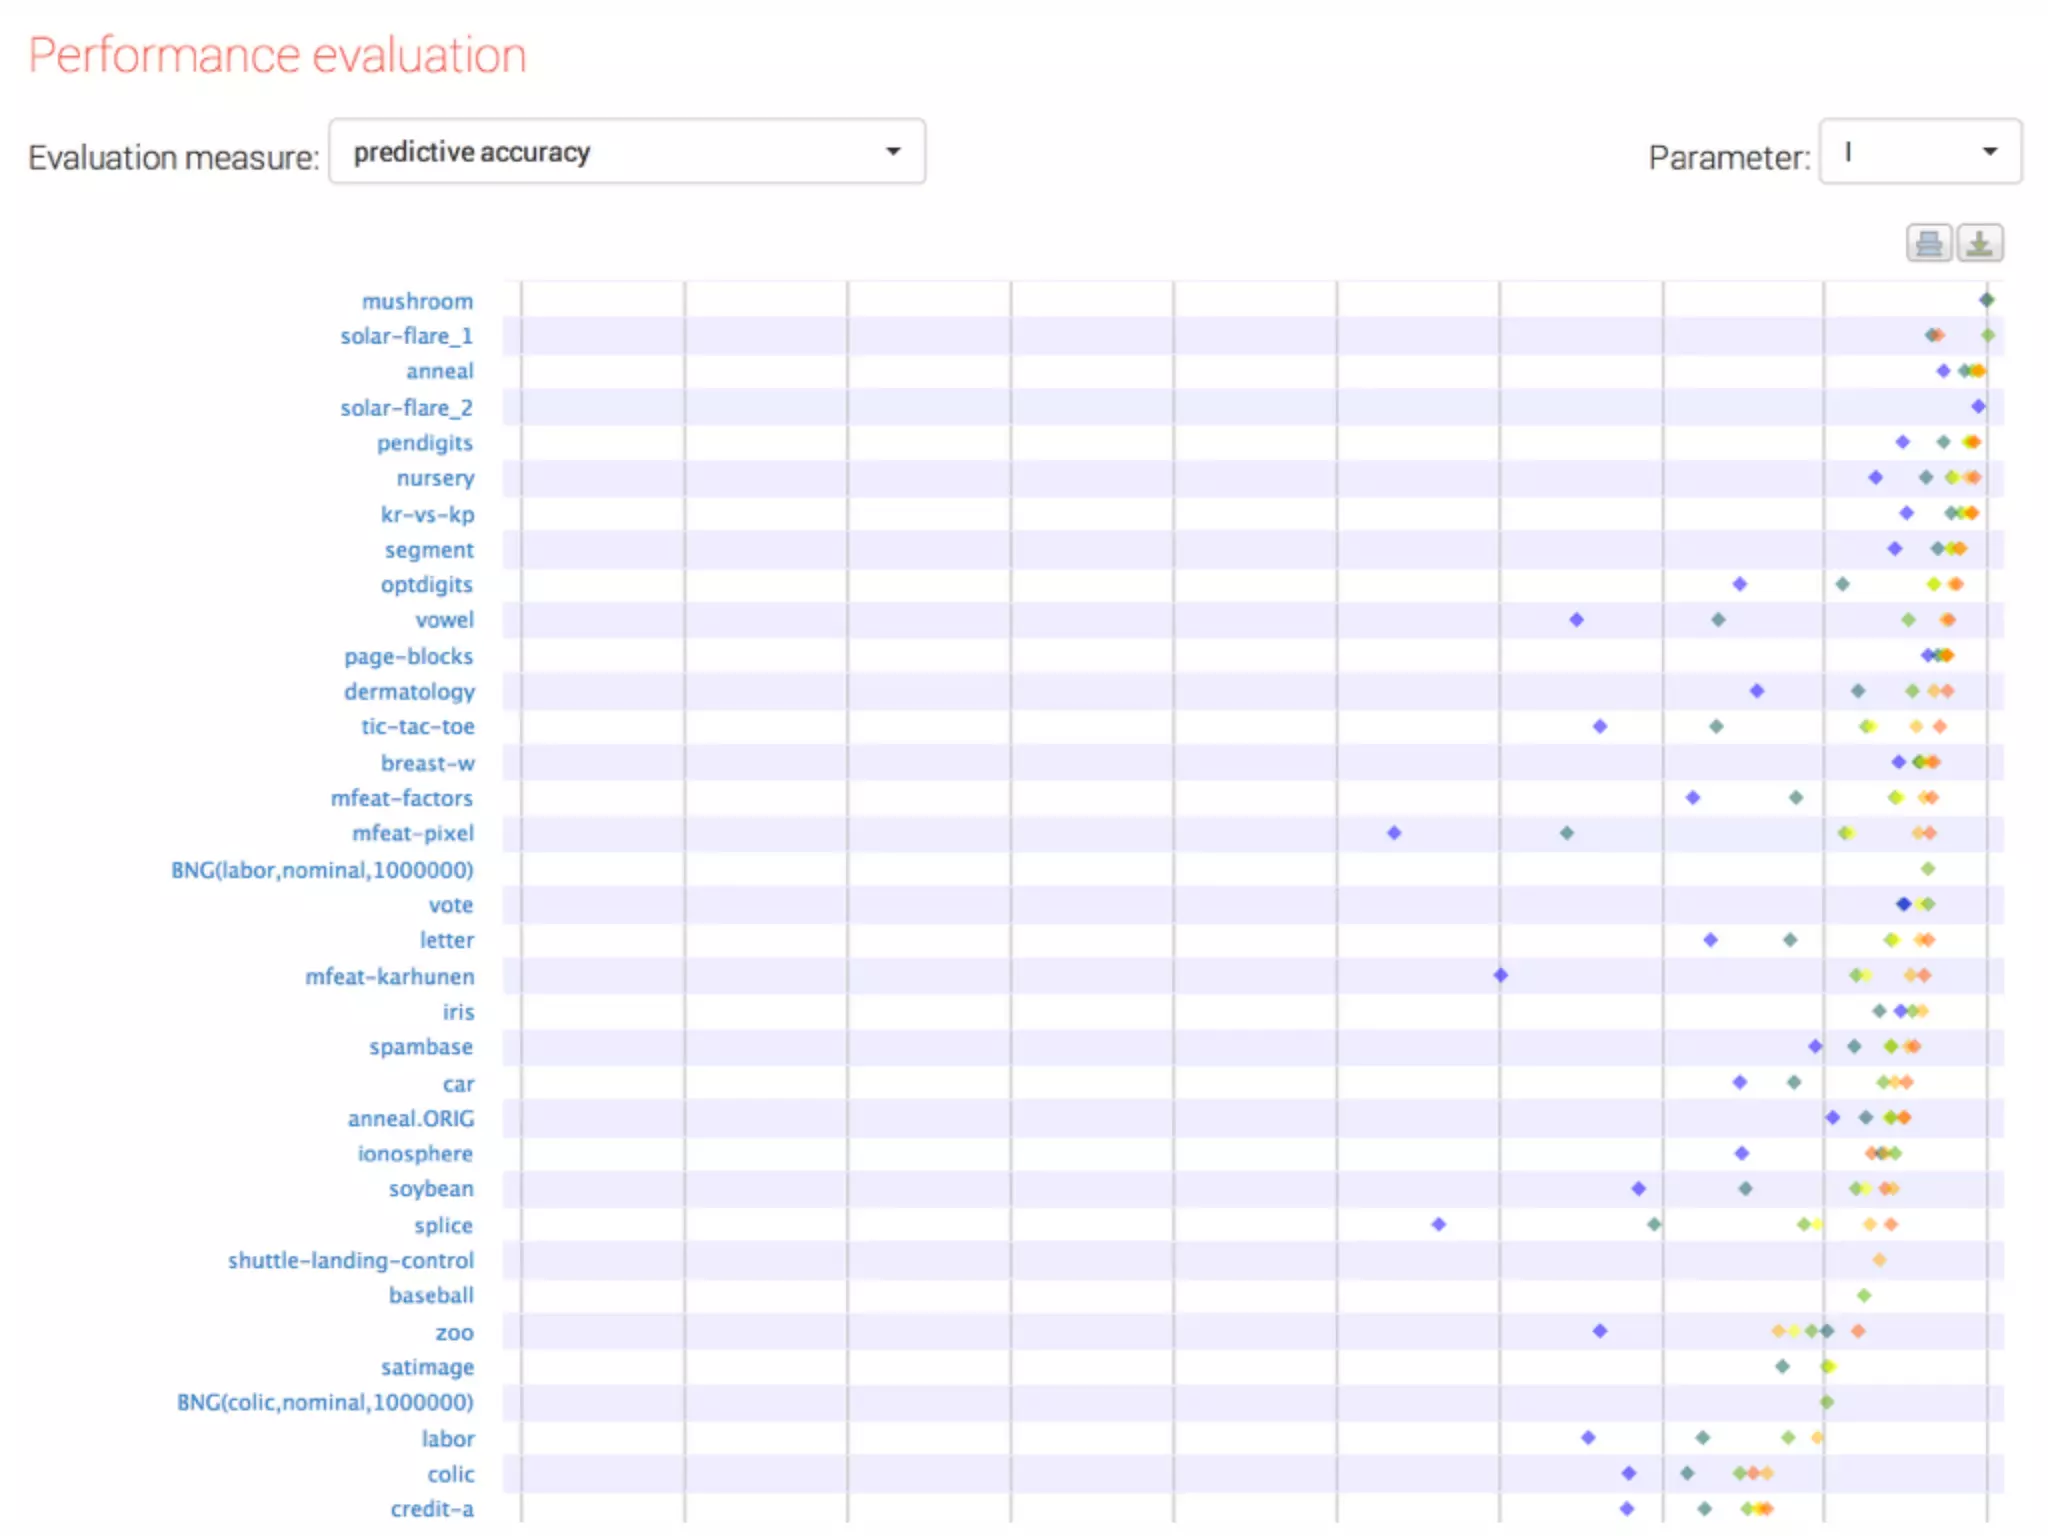Click the leftmost blue point in splice row
This screenshot has width=2048, height=1536.
pos(1438,1224)
